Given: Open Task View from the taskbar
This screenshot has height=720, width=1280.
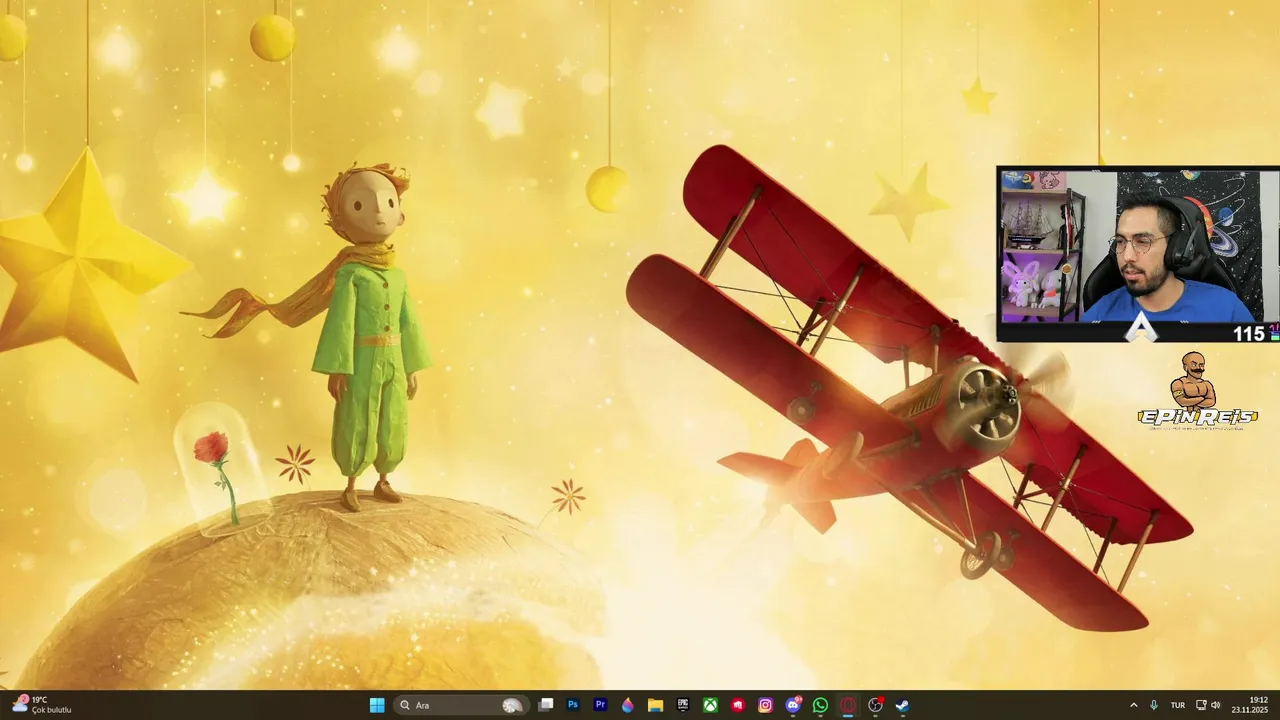Looking at the screenshot, I should (546, 705).
